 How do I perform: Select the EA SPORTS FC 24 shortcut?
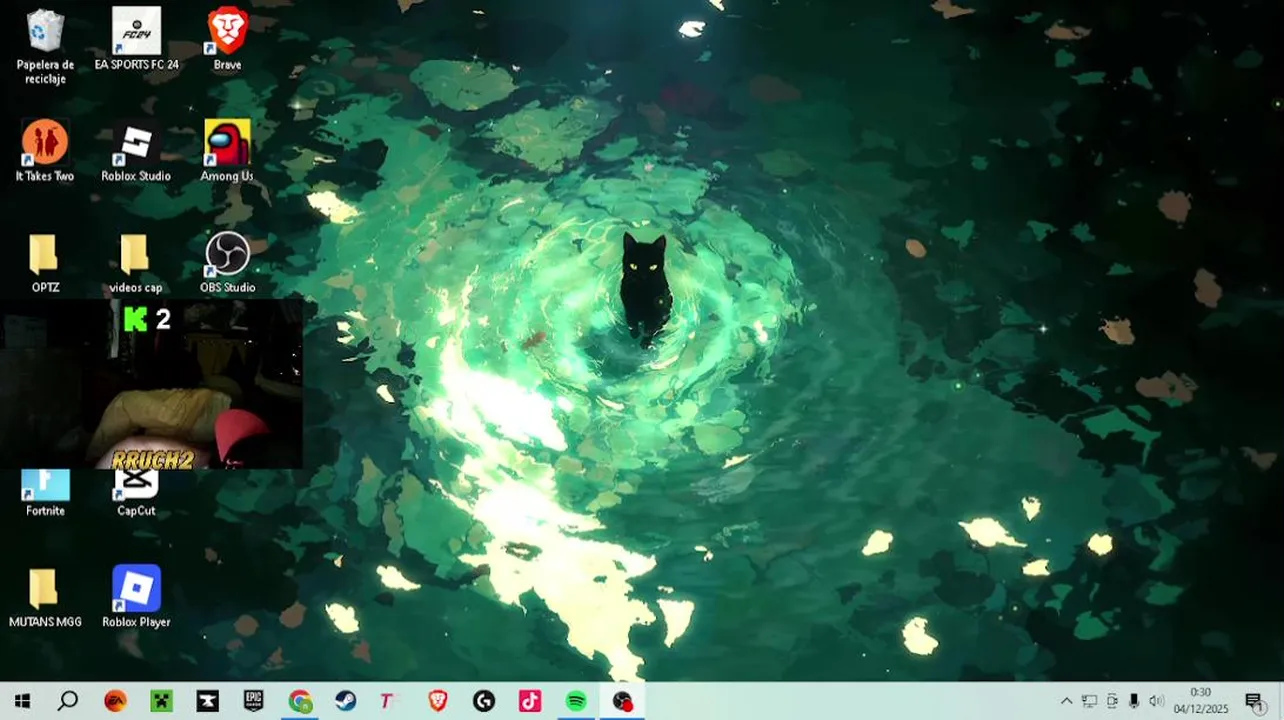(x=136, y=40)
